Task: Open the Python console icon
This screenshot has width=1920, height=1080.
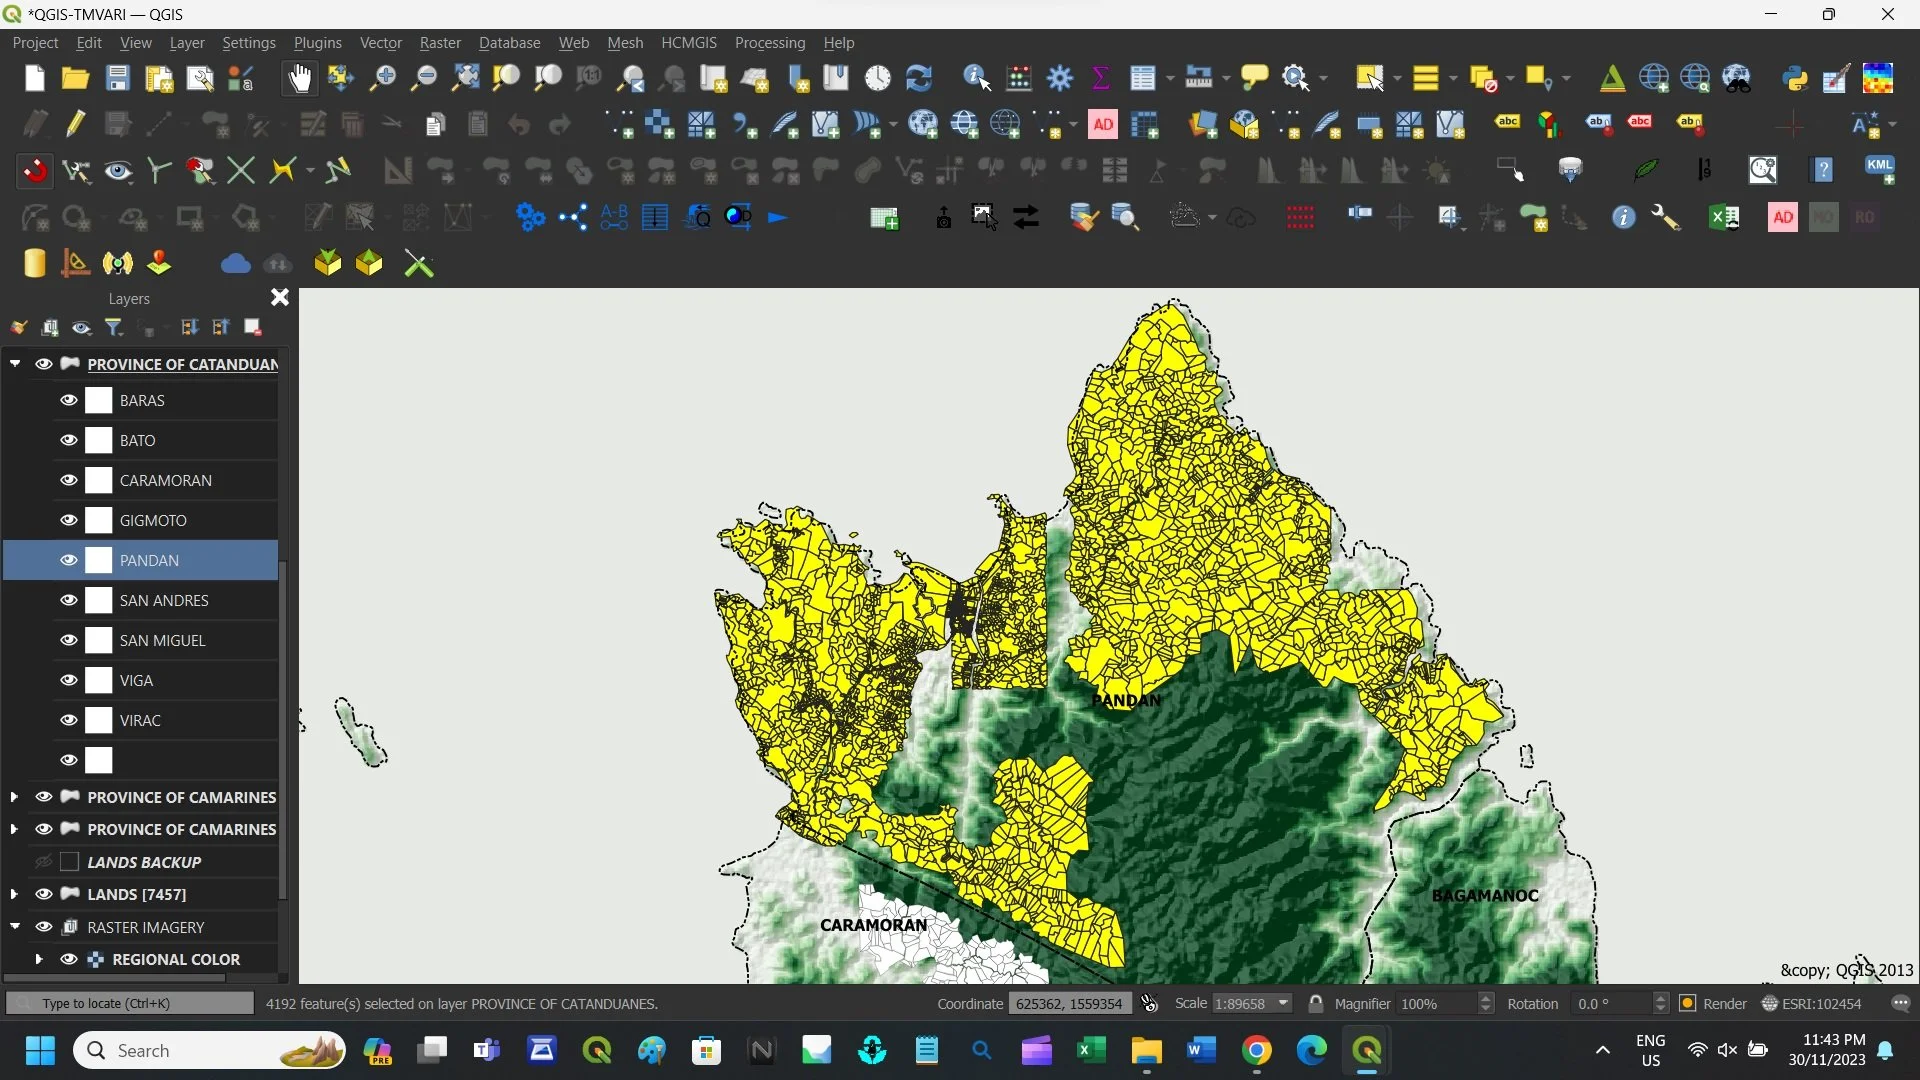Action: [x=1795, y=78]
